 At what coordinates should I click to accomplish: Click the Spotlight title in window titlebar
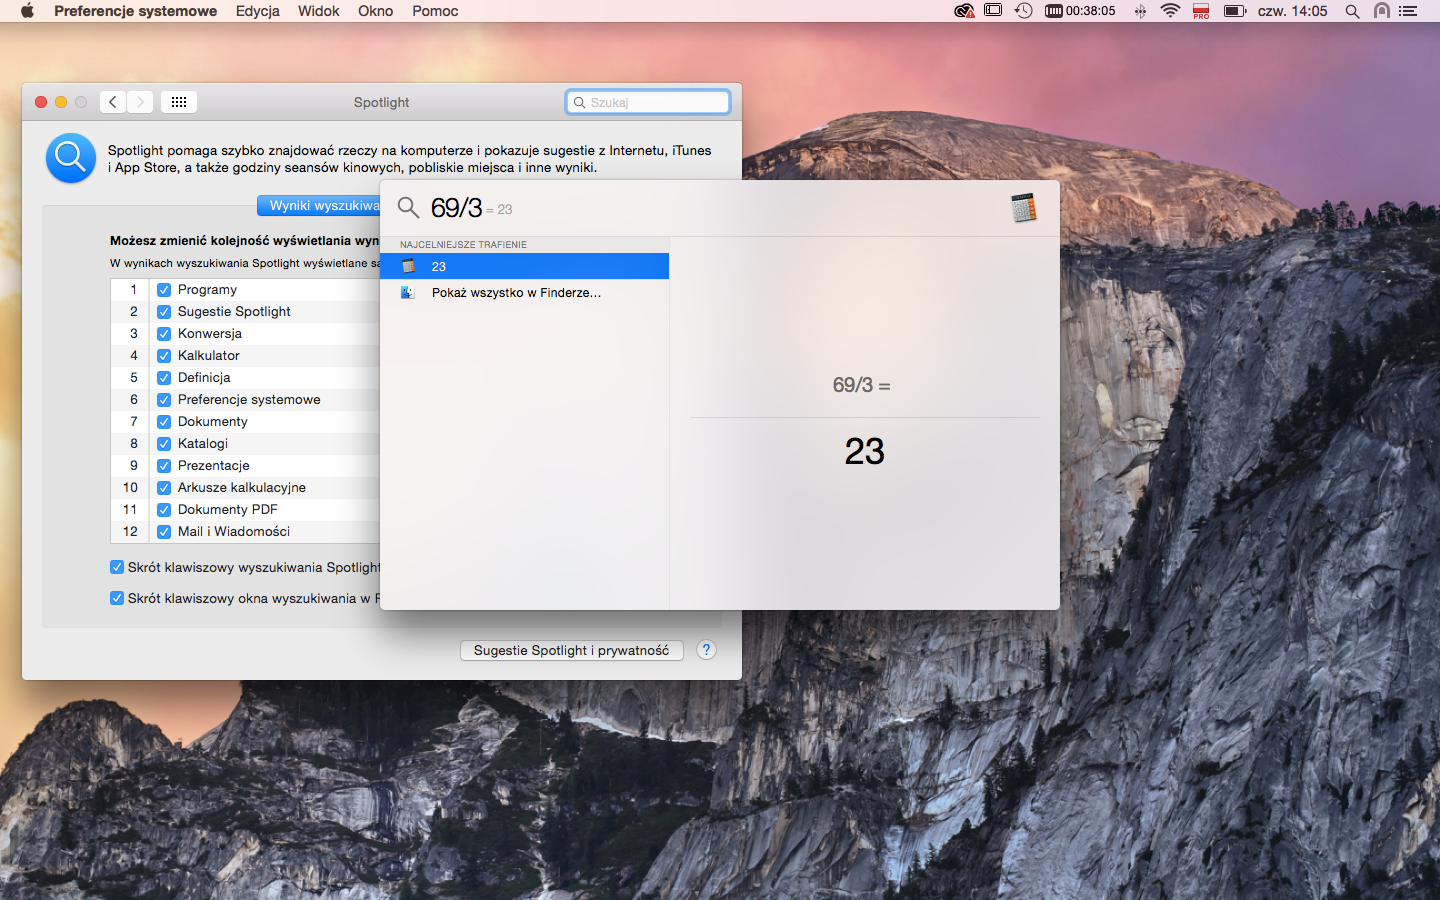coord(381,102)
